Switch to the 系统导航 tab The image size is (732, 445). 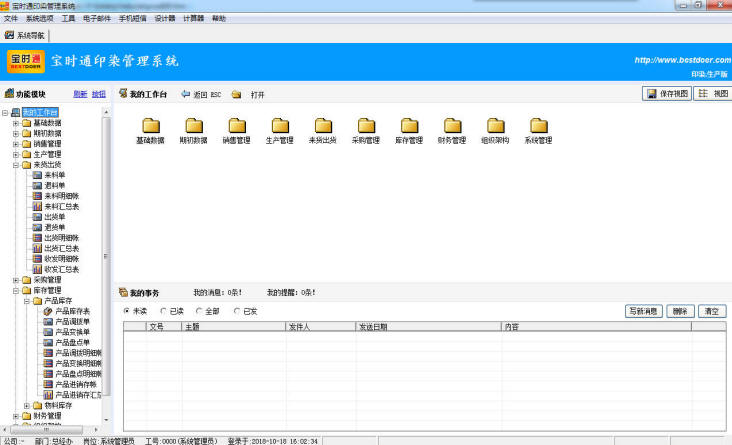pos(25,35)
